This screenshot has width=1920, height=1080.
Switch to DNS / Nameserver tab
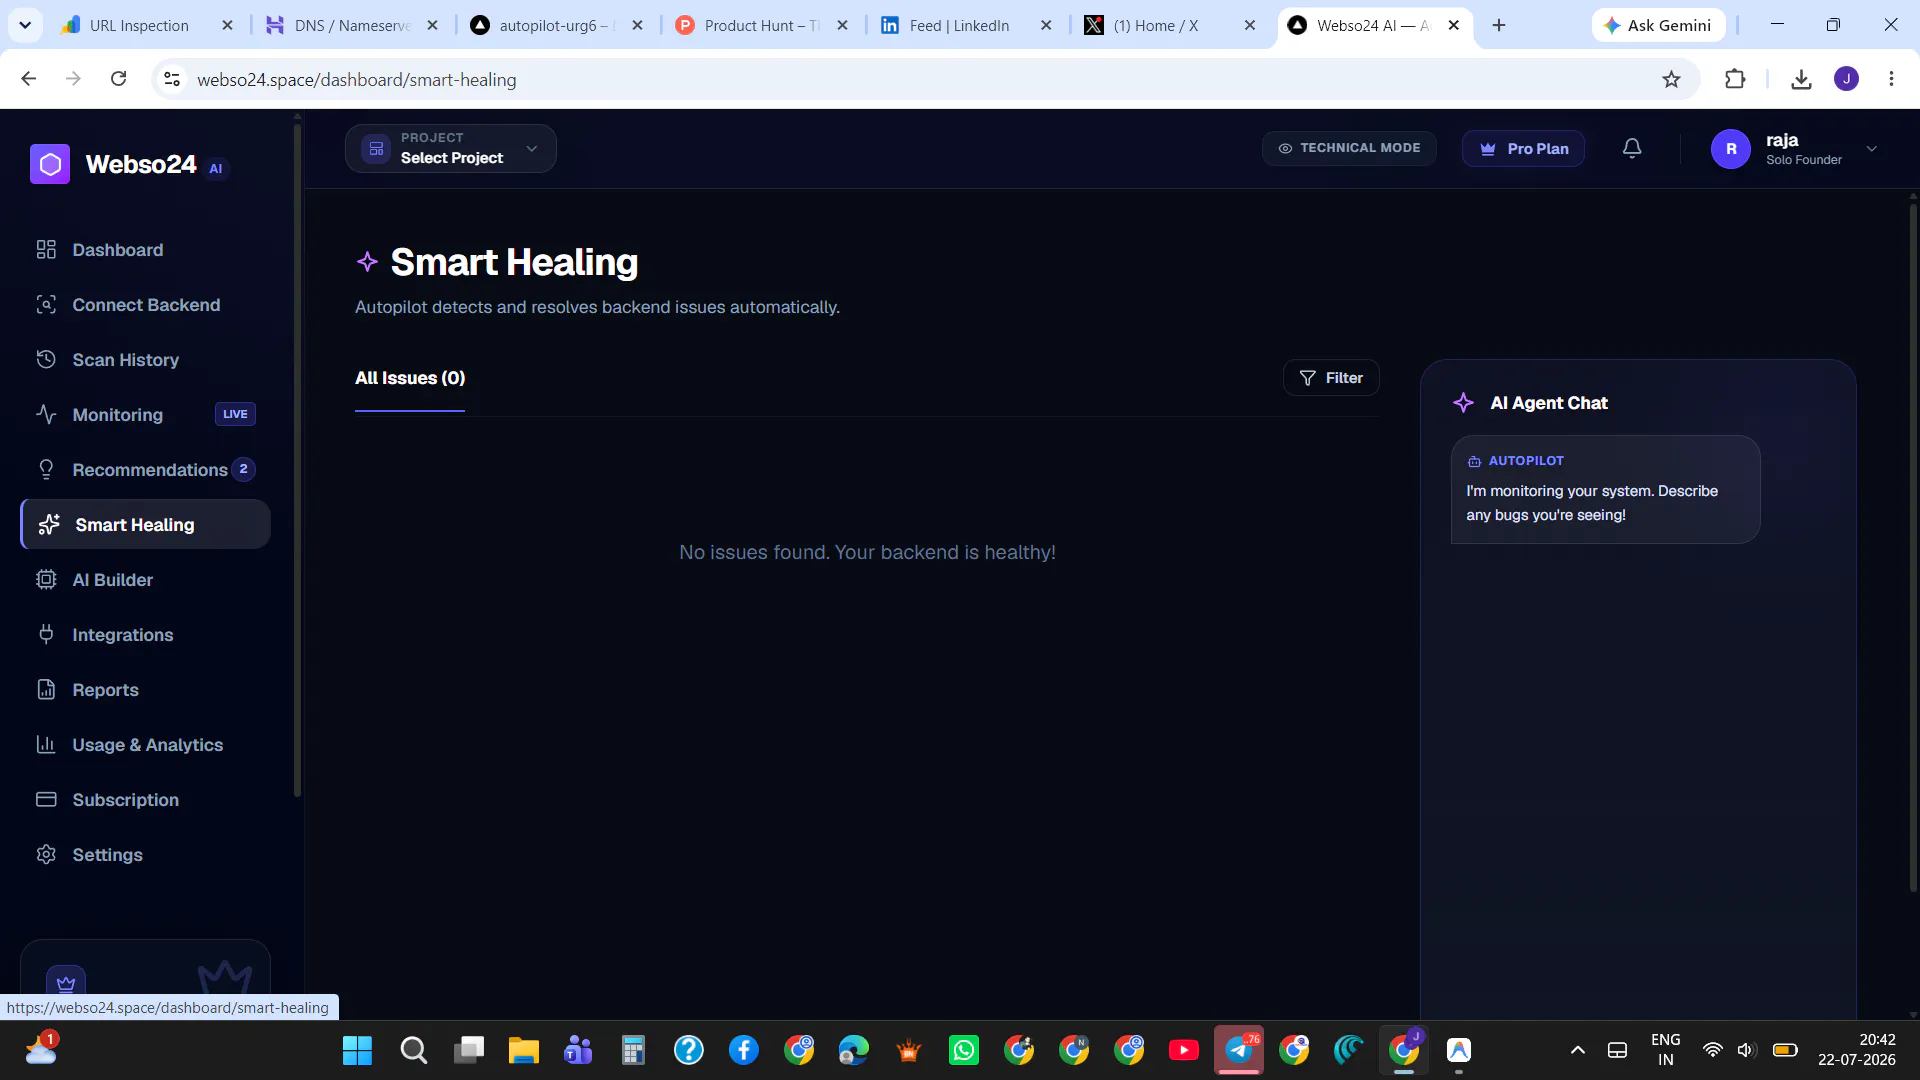(x=352, y=25)
